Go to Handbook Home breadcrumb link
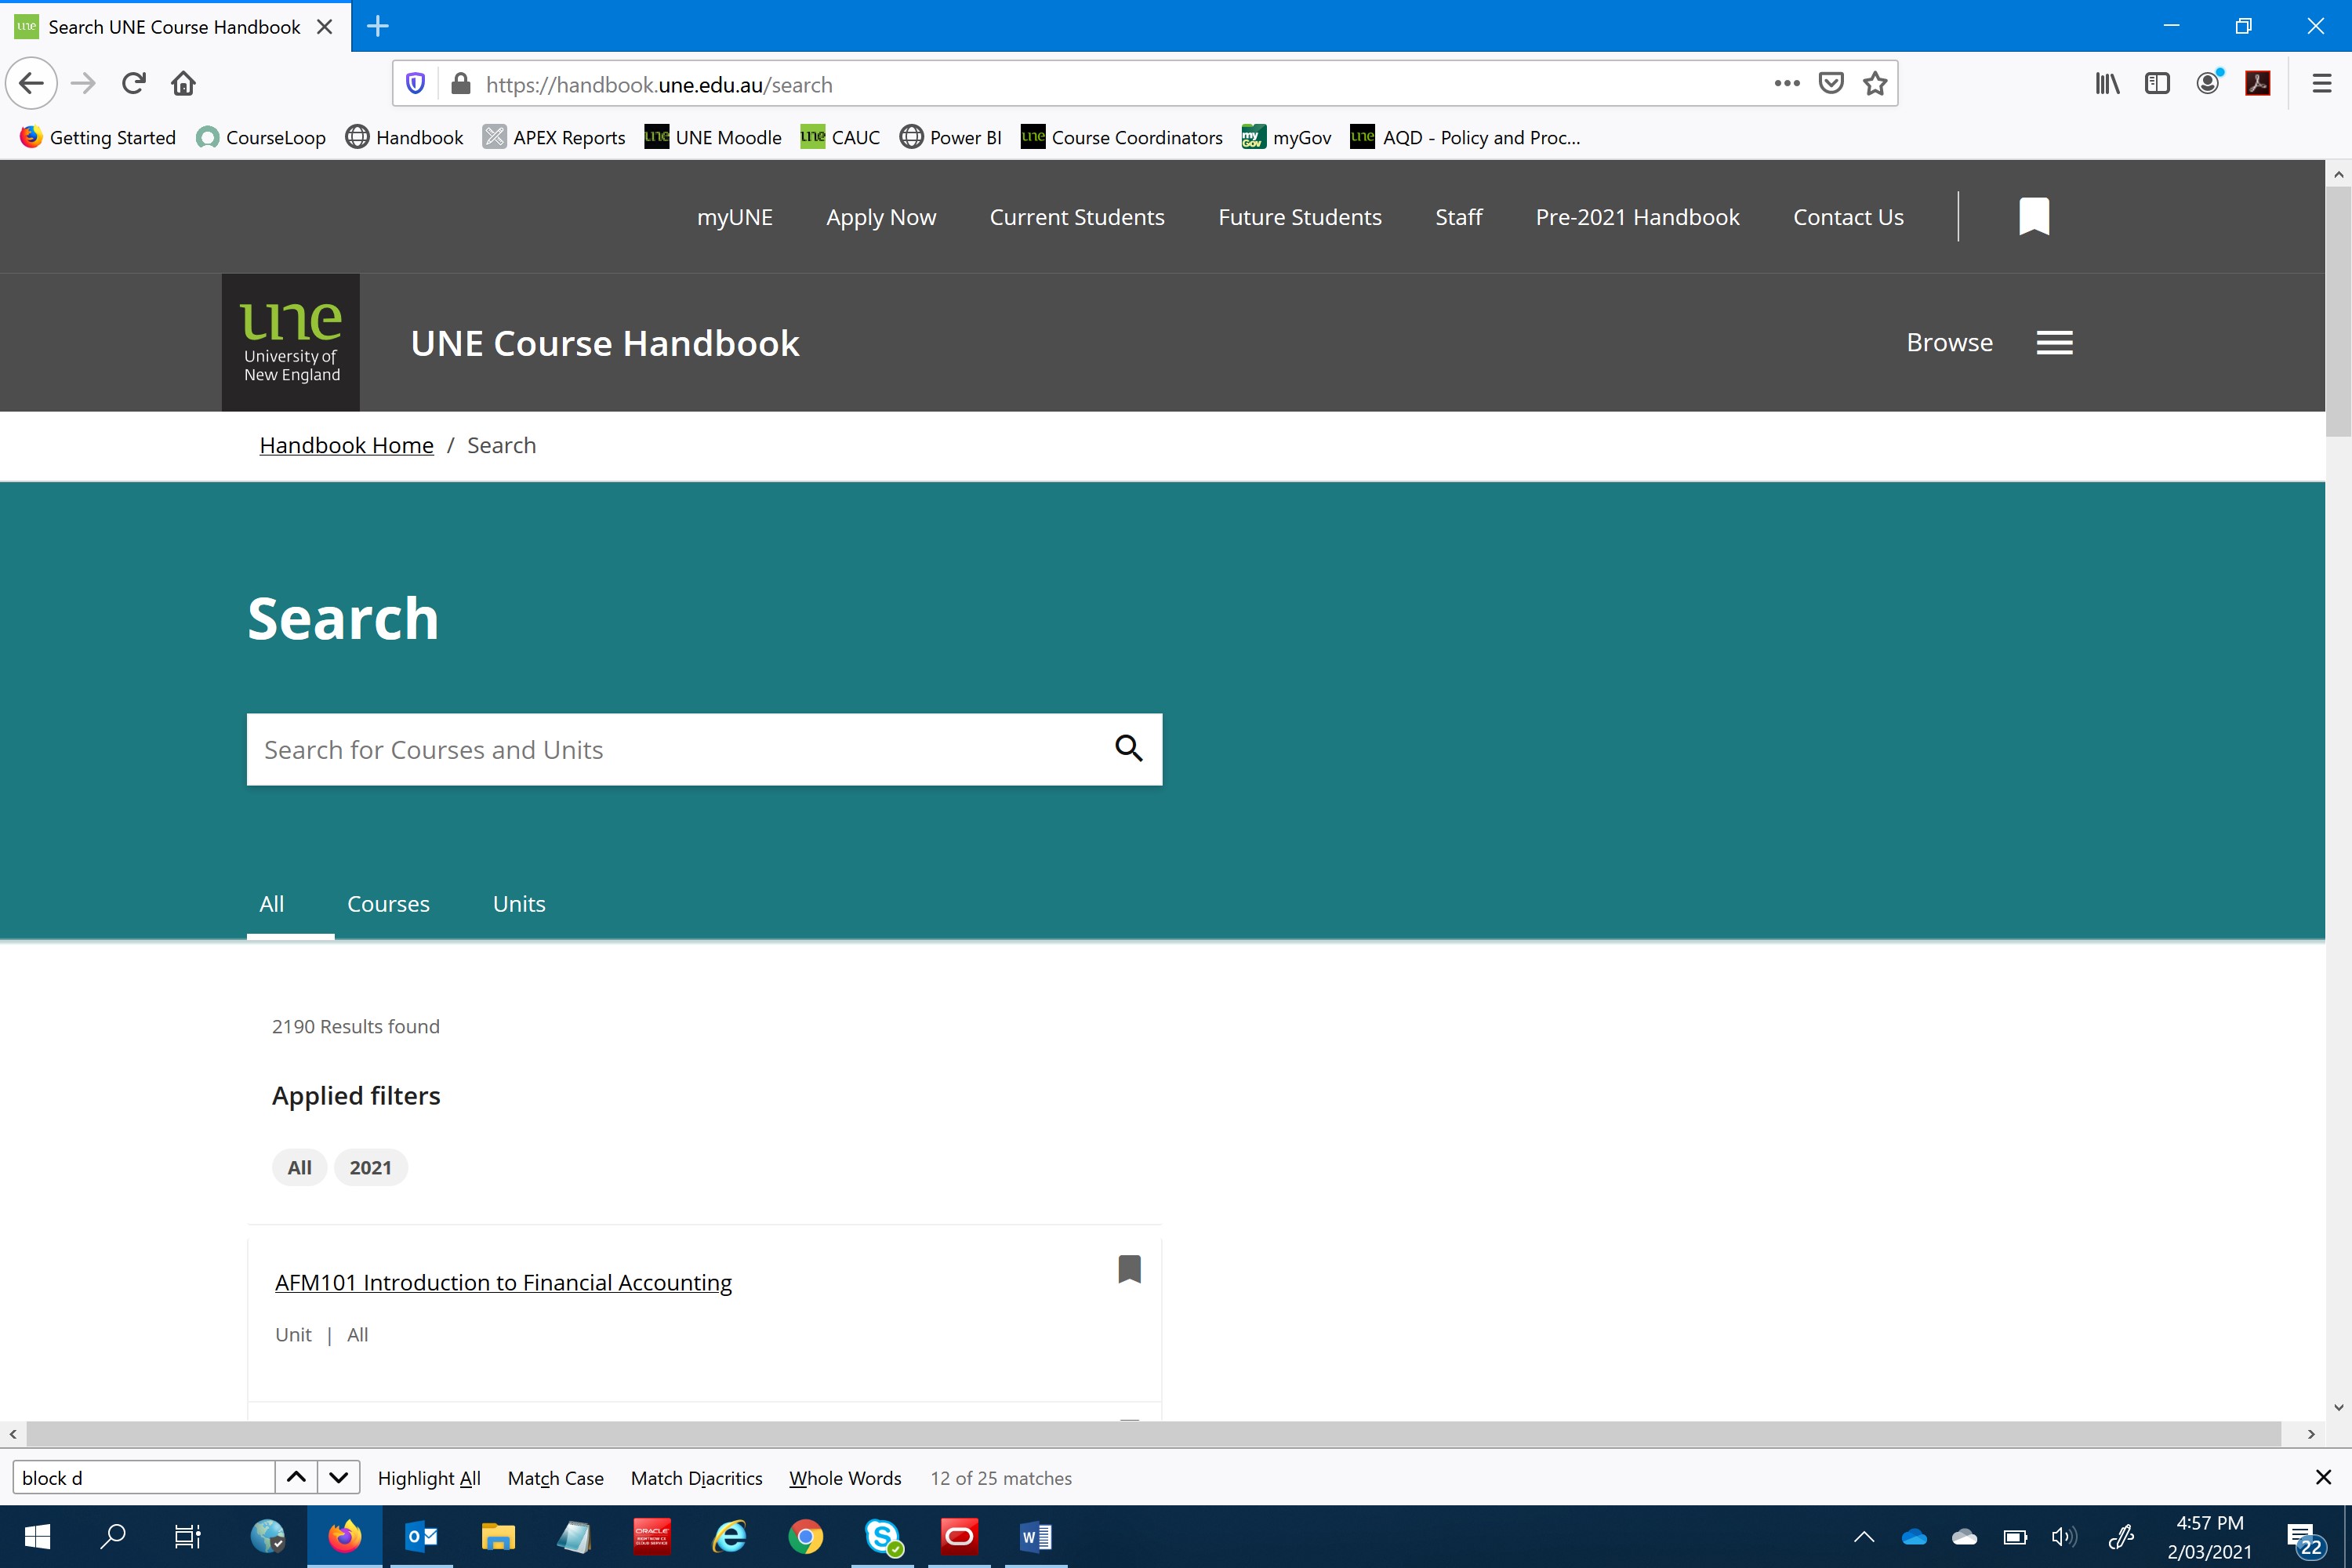This screenshot has height=1568, width=2352. coord(346,445)
